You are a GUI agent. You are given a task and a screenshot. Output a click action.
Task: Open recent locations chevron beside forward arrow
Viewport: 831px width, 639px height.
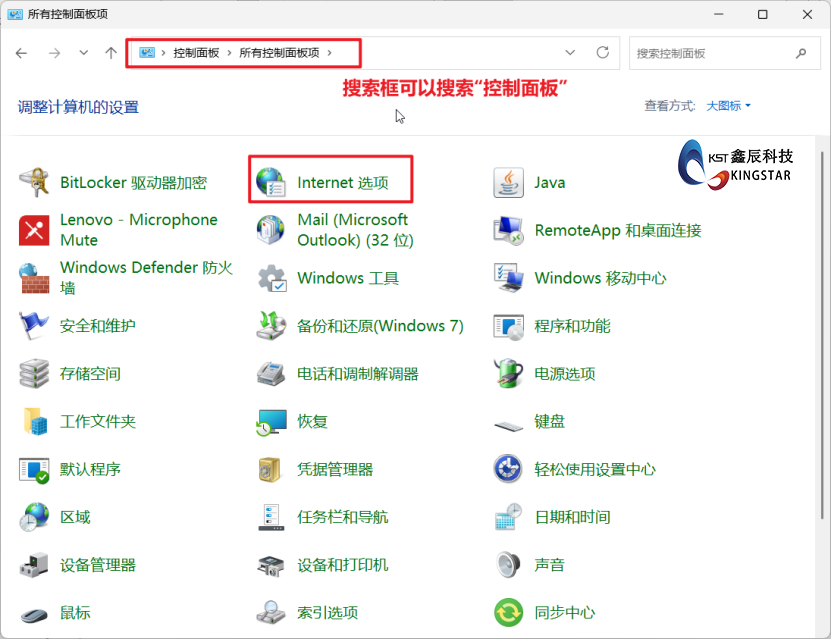point(84,53)
